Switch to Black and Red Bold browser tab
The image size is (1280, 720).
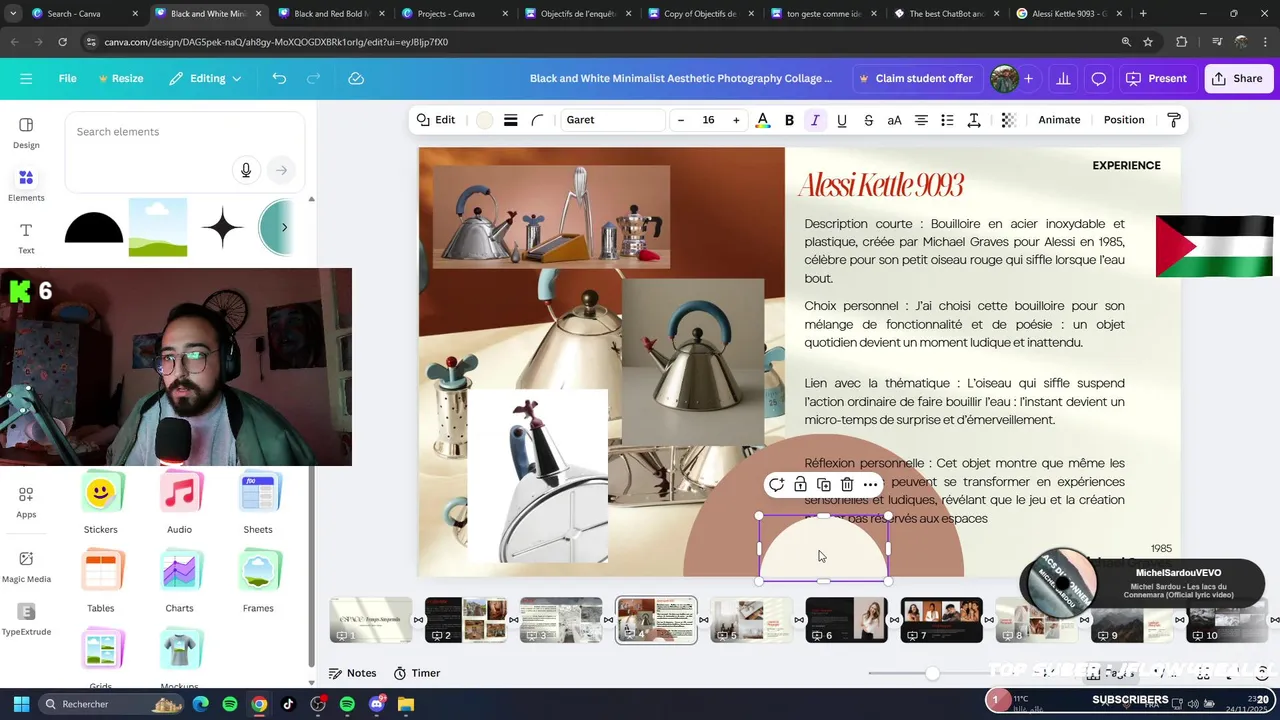click(x=330, y=14)
